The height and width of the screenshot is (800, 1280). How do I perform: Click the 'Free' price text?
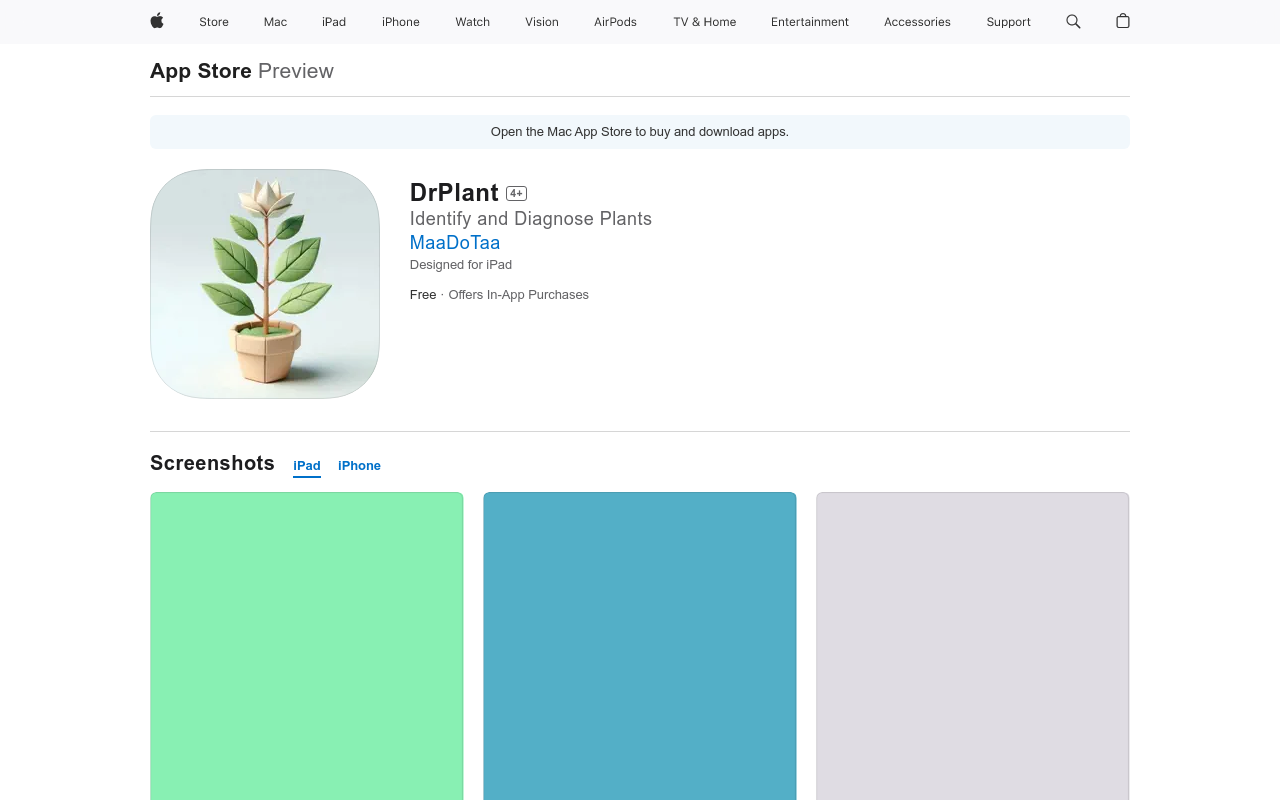tap(423, 295)
